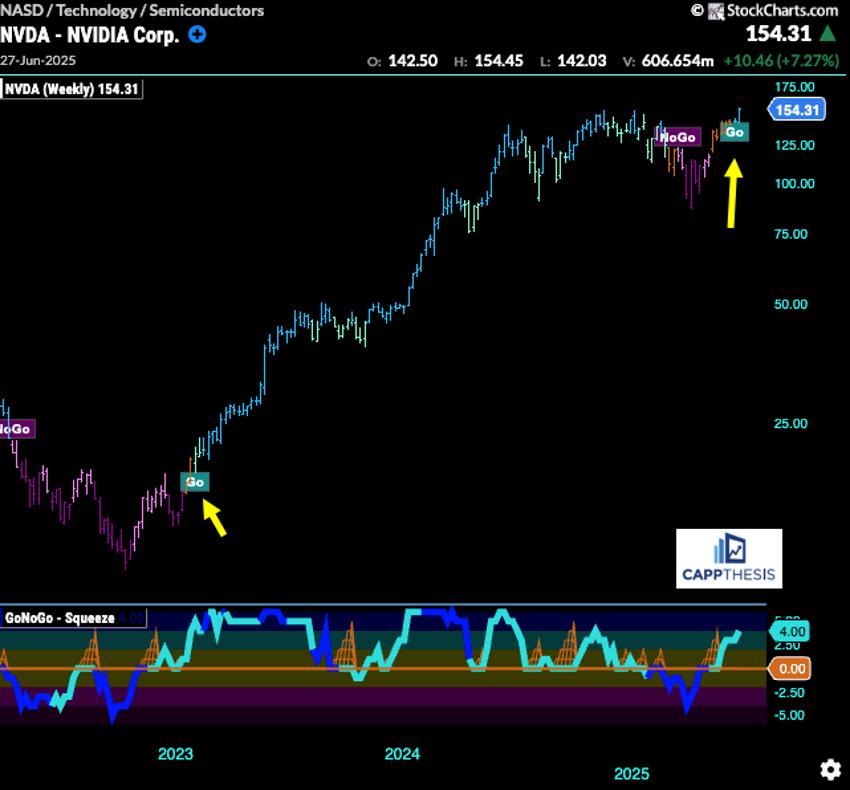
Task: Click the 2022 NoGo label at left edge
Action: [17, 429]
